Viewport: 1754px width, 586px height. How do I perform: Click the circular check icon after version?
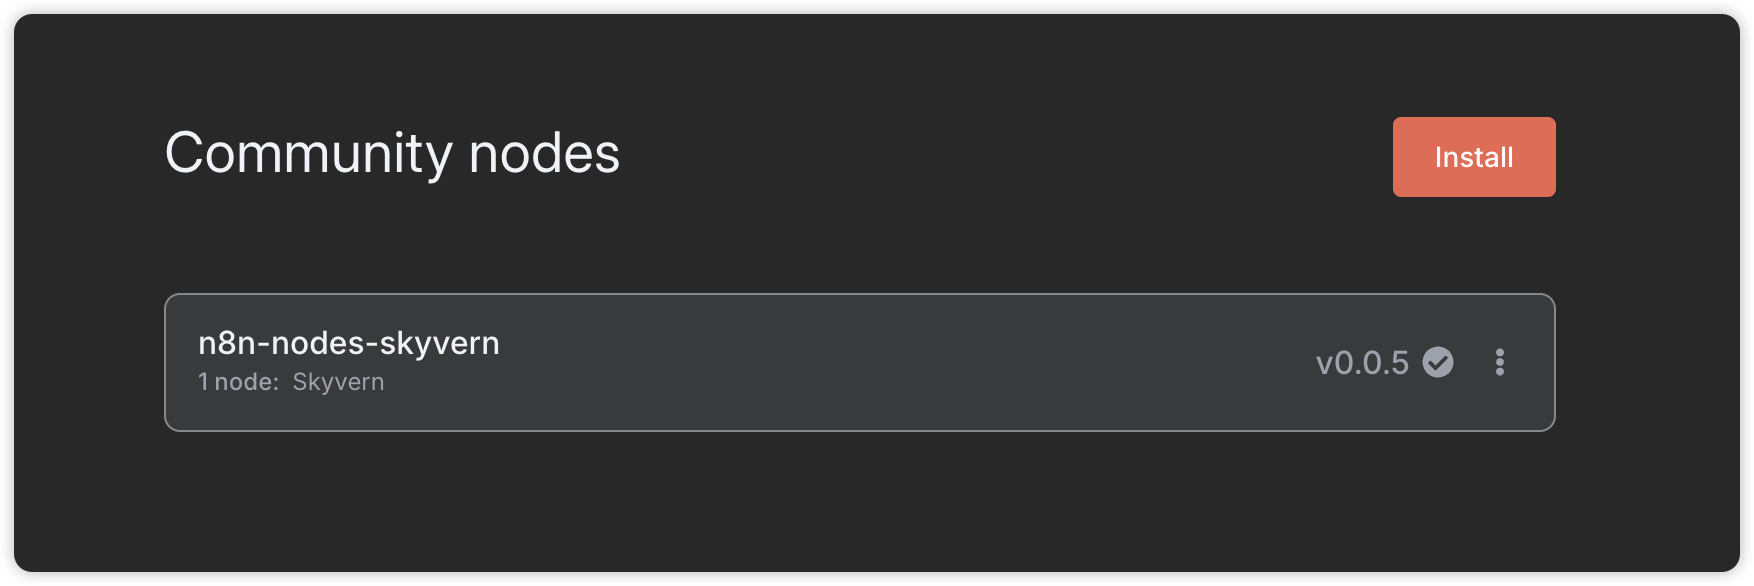[x=1438, y=362]
